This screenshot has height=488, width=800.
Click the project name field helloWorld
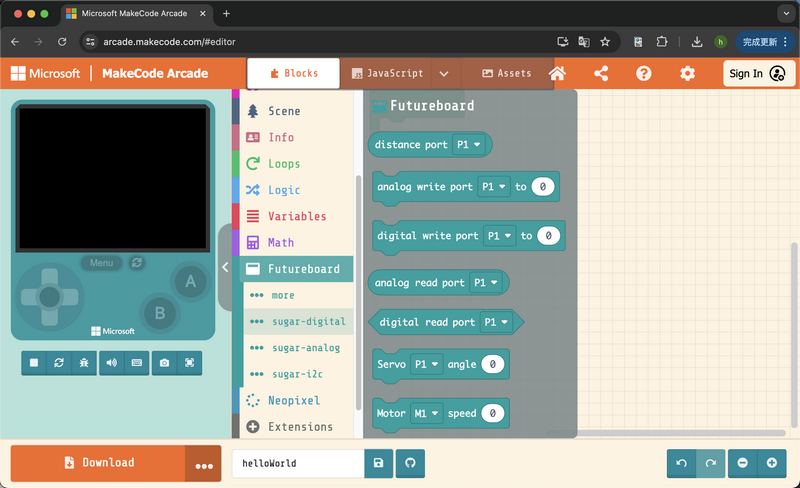298,463
